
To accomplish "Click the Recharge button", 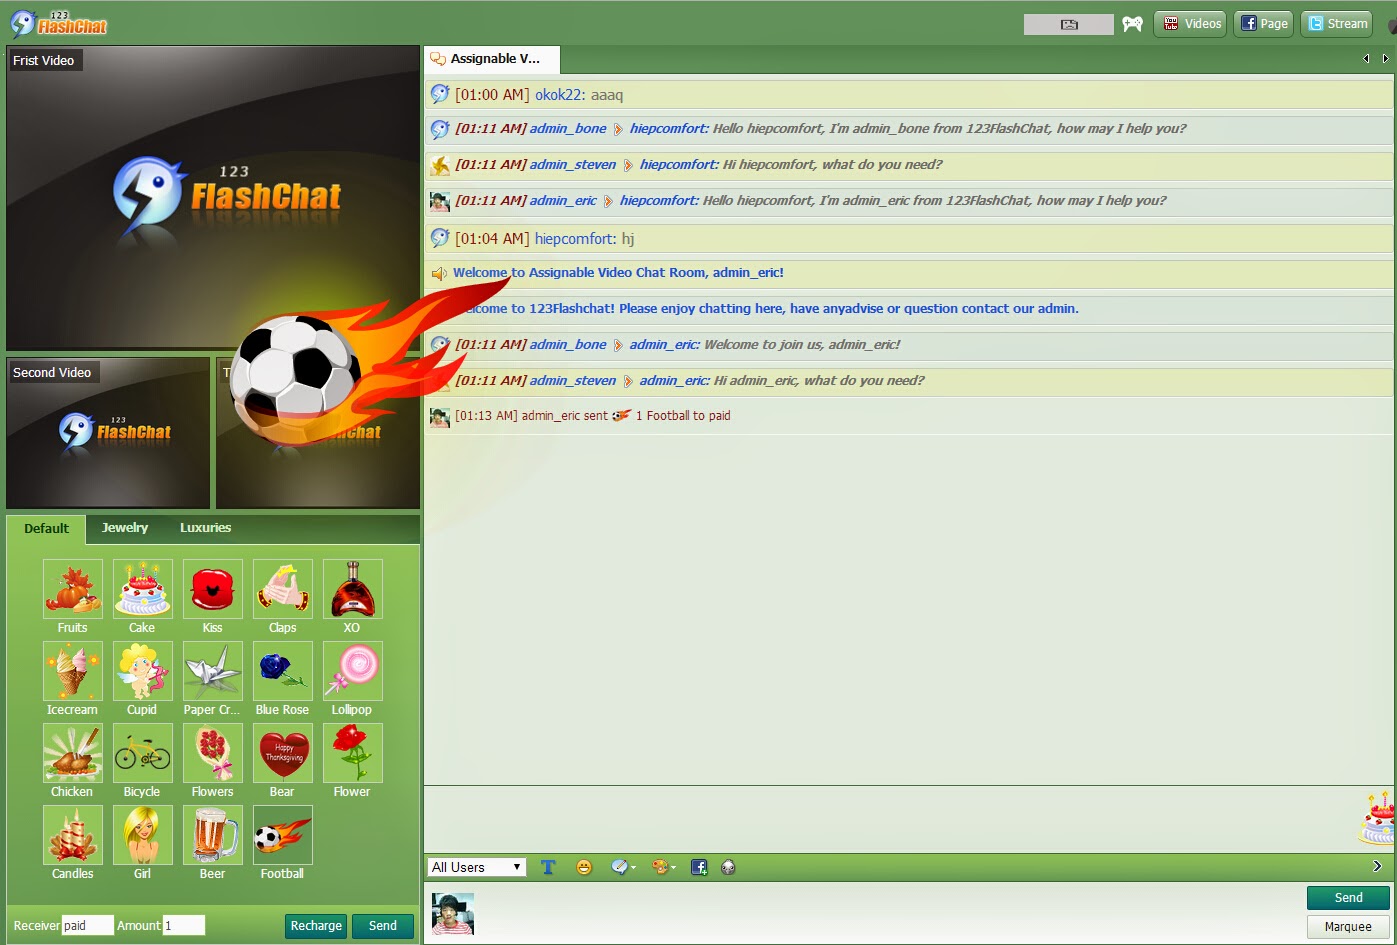I will coord(316,926).
